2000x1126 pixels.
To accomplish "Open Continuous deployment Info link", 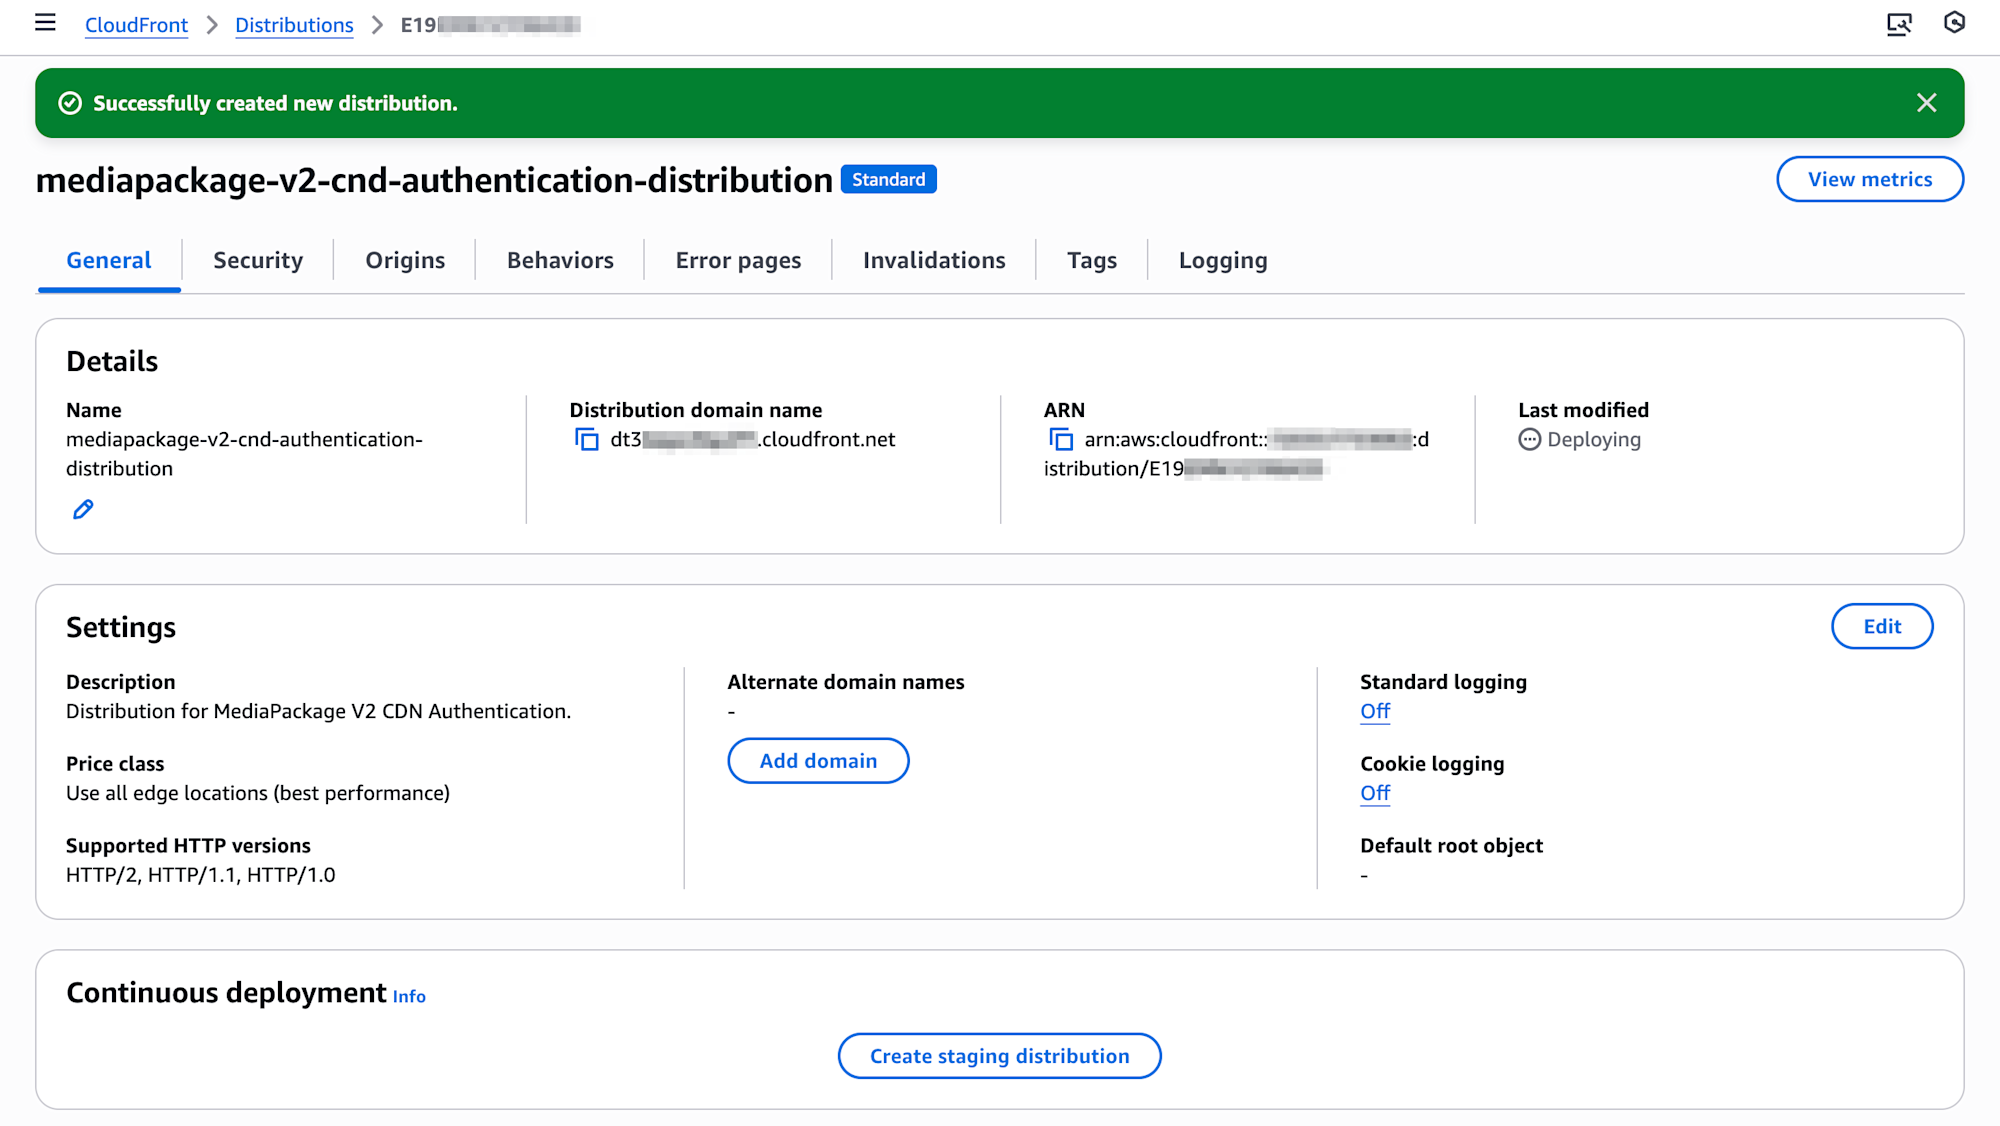I will pyautogui.click(x=409, y=997).
